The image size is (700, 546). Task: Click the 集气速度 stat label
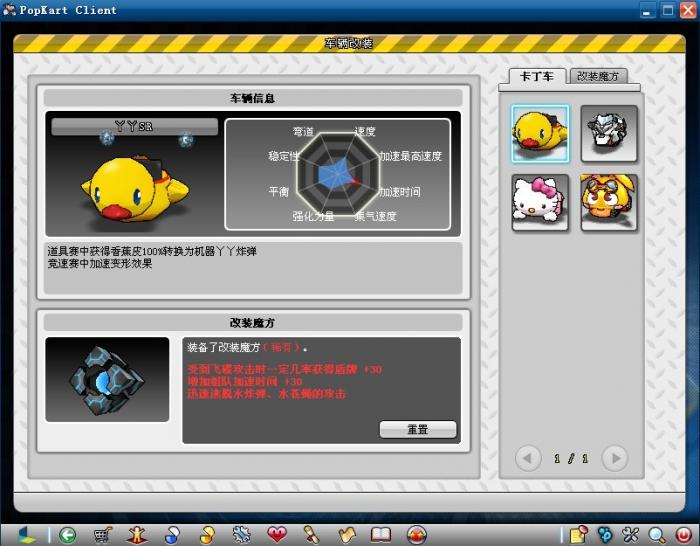tap(375, 216)
